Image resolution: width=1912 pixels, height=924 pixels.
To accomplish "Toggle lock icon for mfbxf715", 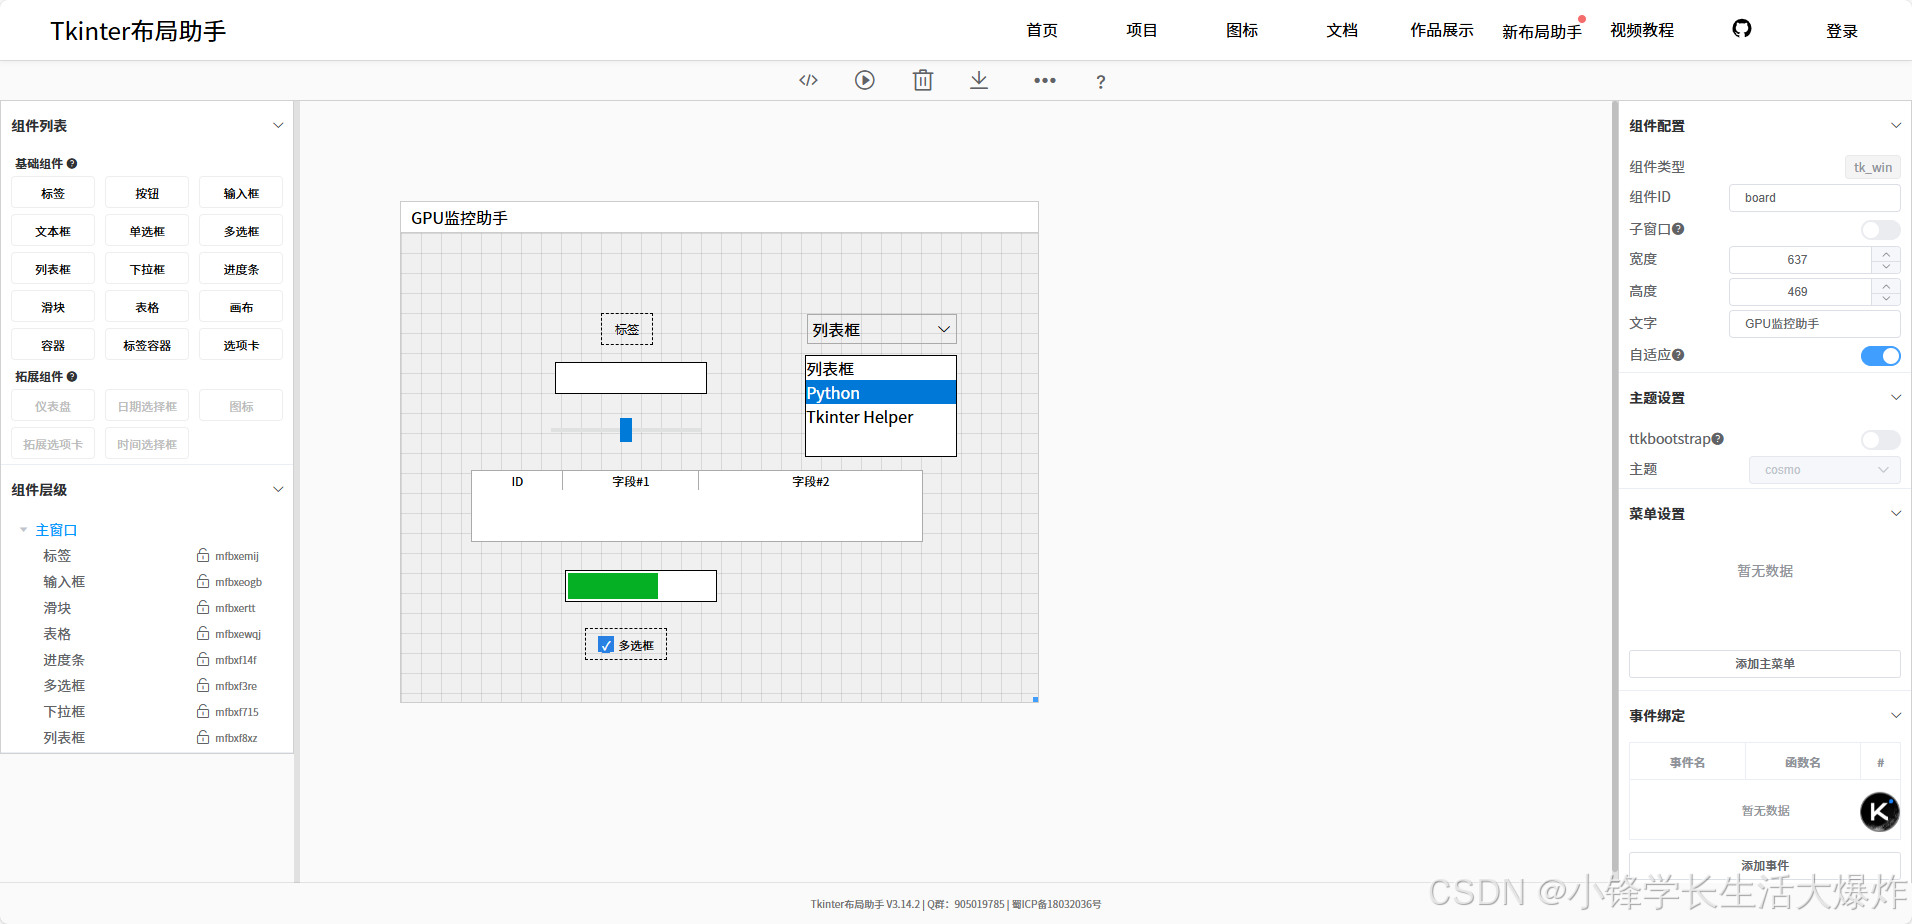I will [x=203, y=711].
